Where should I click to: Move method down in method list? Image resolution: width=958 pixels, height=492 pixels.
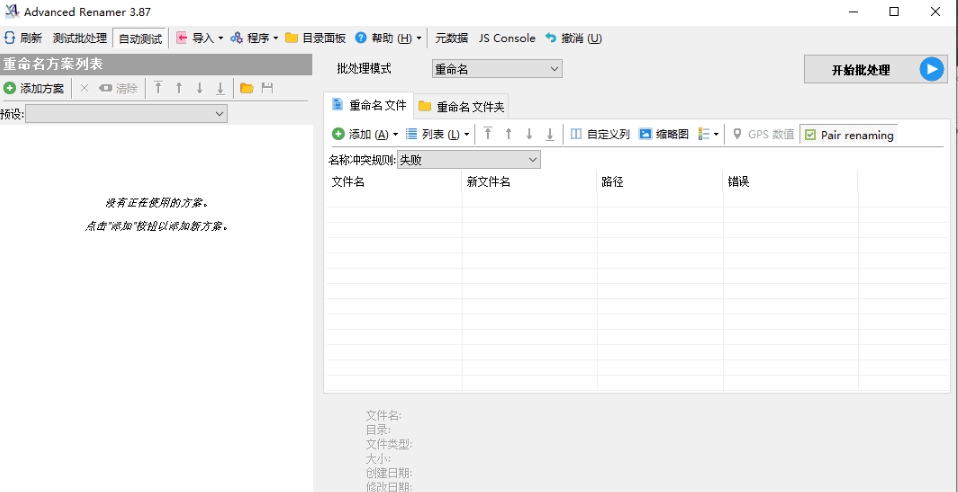click(200, 88)
